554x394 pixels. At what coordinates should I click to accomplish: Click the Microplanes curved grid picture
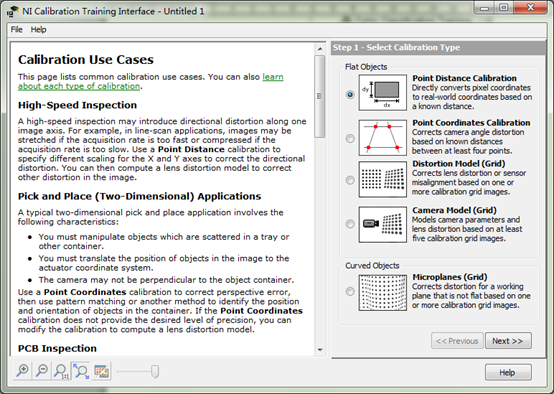click(383, 293)
